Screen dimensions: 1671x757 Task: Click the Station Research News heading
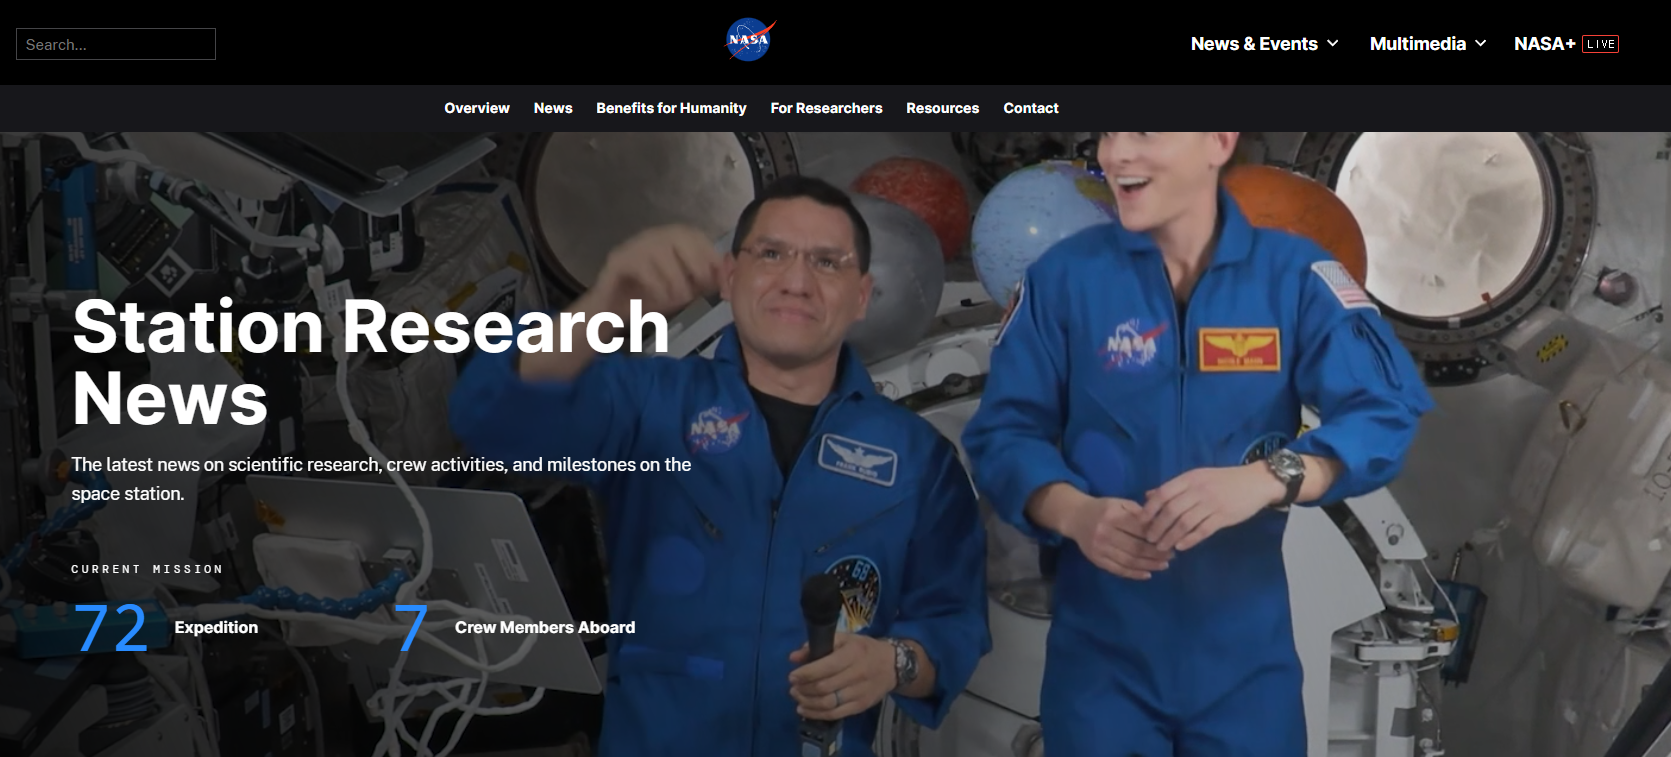coord(370,362)
